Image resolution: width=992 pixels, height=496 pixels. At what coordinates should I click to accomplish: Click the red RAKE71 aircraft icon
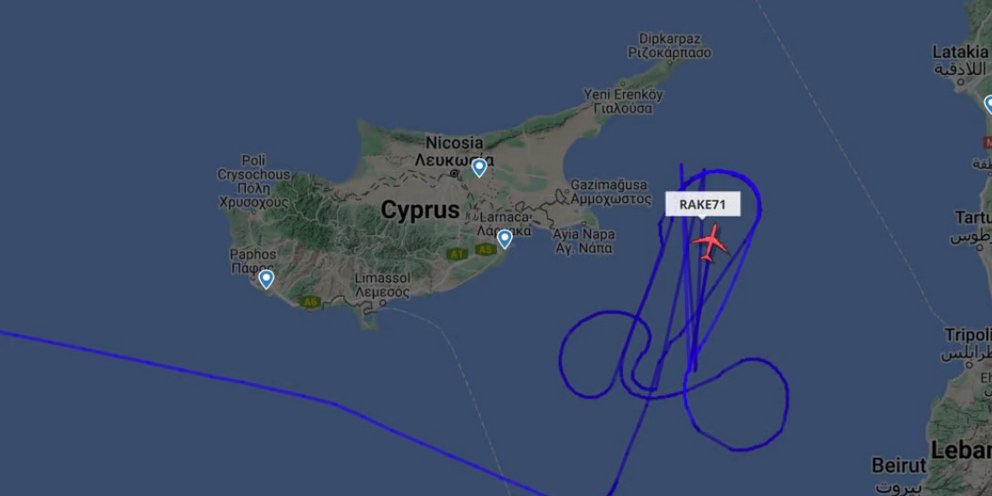coord(710,243)
